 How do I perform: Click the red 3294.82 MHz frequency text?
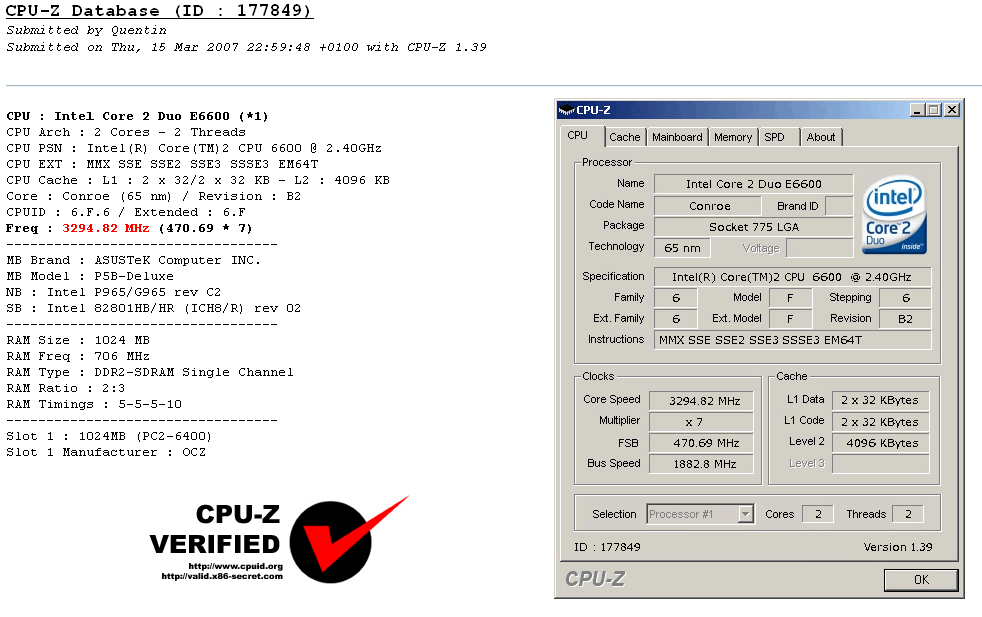click(x=105, y=228)
